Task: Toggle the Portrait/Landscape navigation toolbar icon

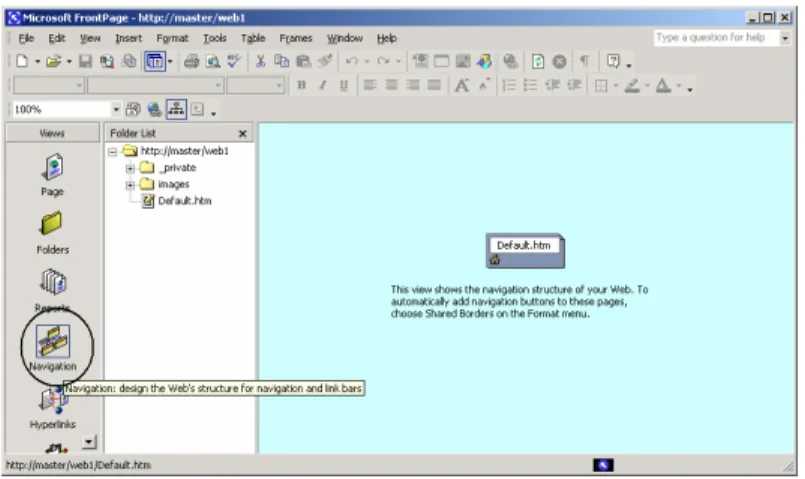Action: click(133, 109)
